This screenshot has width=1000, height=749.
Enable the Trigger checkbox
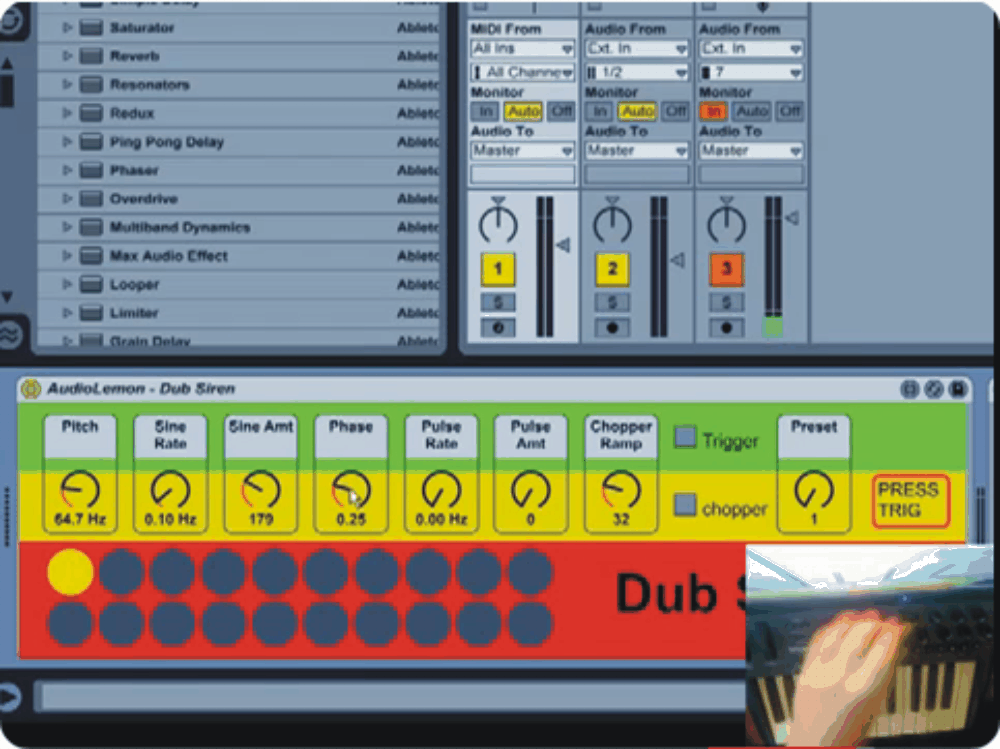(685, 438)
